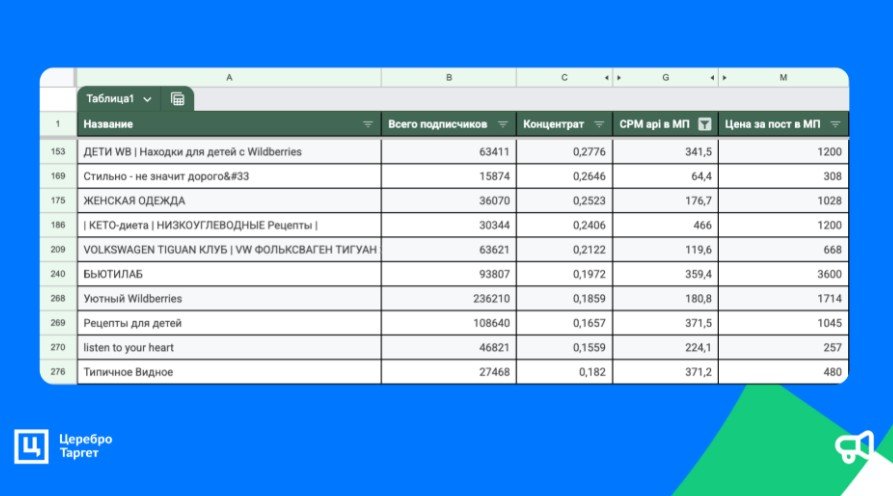The image size is (893, 496).
Task: Click the Название header cell
Action: 229,124
